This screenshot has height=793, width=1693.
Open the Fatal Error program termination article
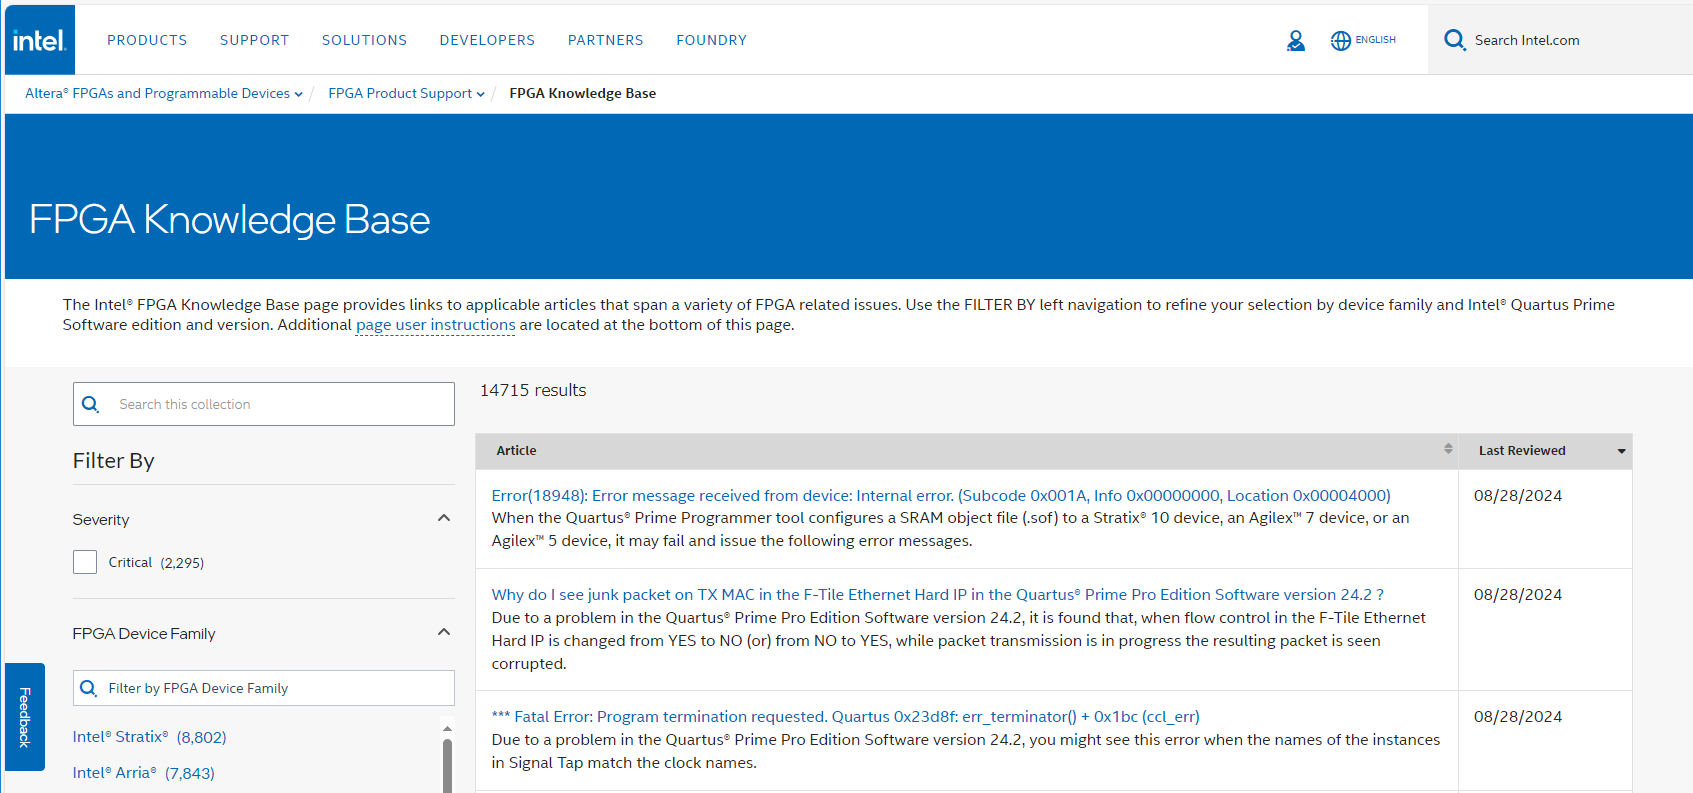tap(845, 716)
